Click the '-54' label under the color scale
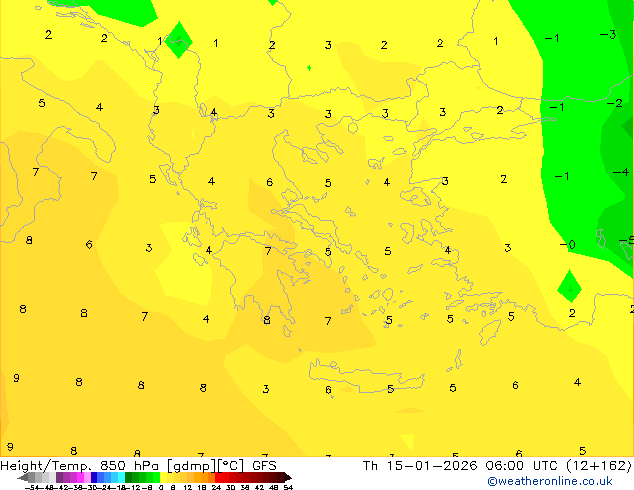634x490 pixels. (x=32, y=487)
